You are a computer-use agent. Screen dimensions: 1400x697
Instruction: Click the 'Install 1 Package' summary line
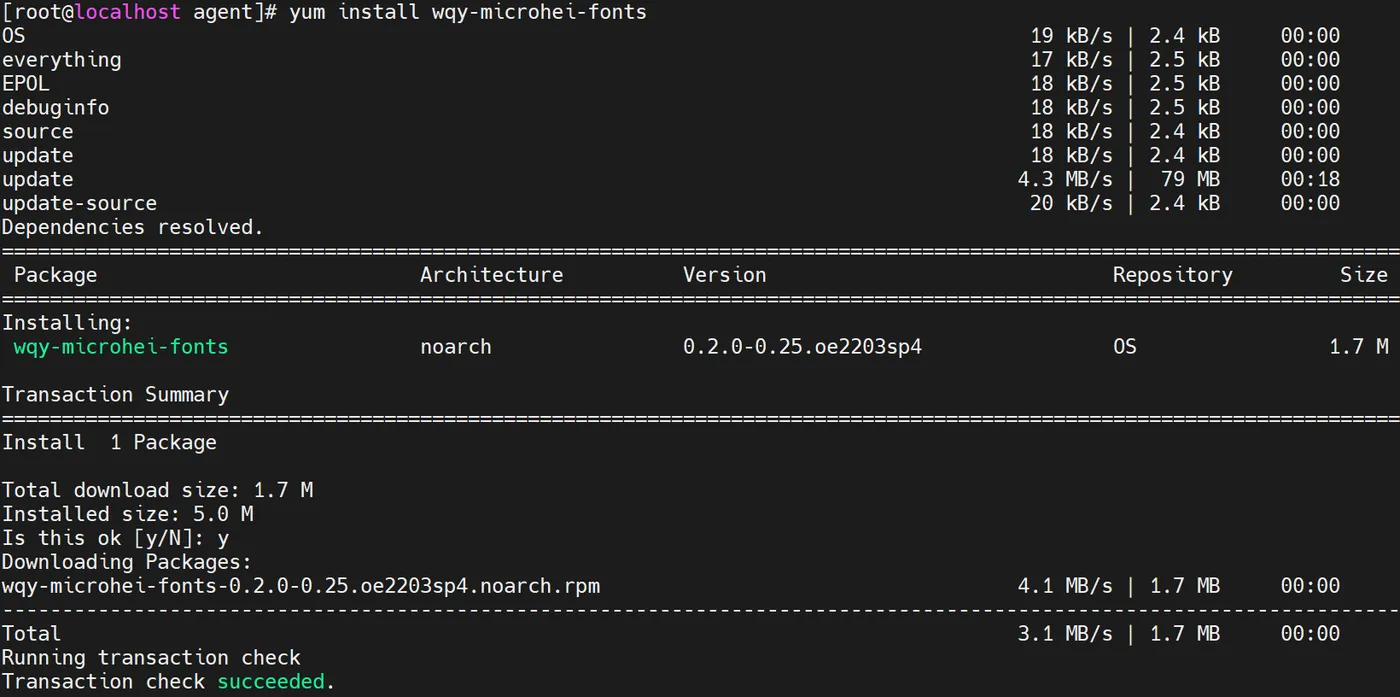(x=109, y=443)
